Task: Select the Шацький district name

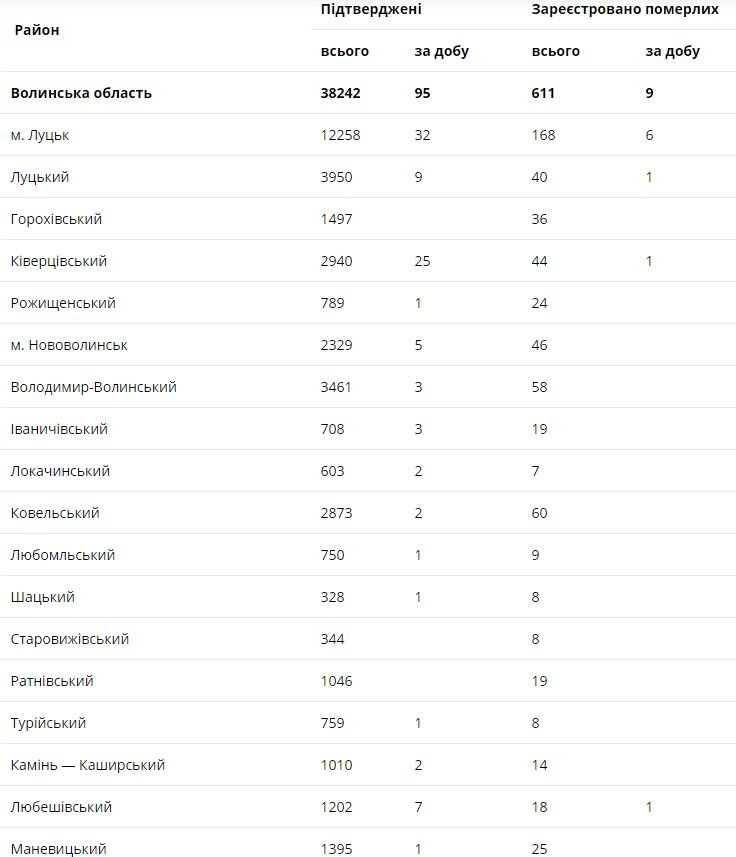Action: click(x=43, y=597)
